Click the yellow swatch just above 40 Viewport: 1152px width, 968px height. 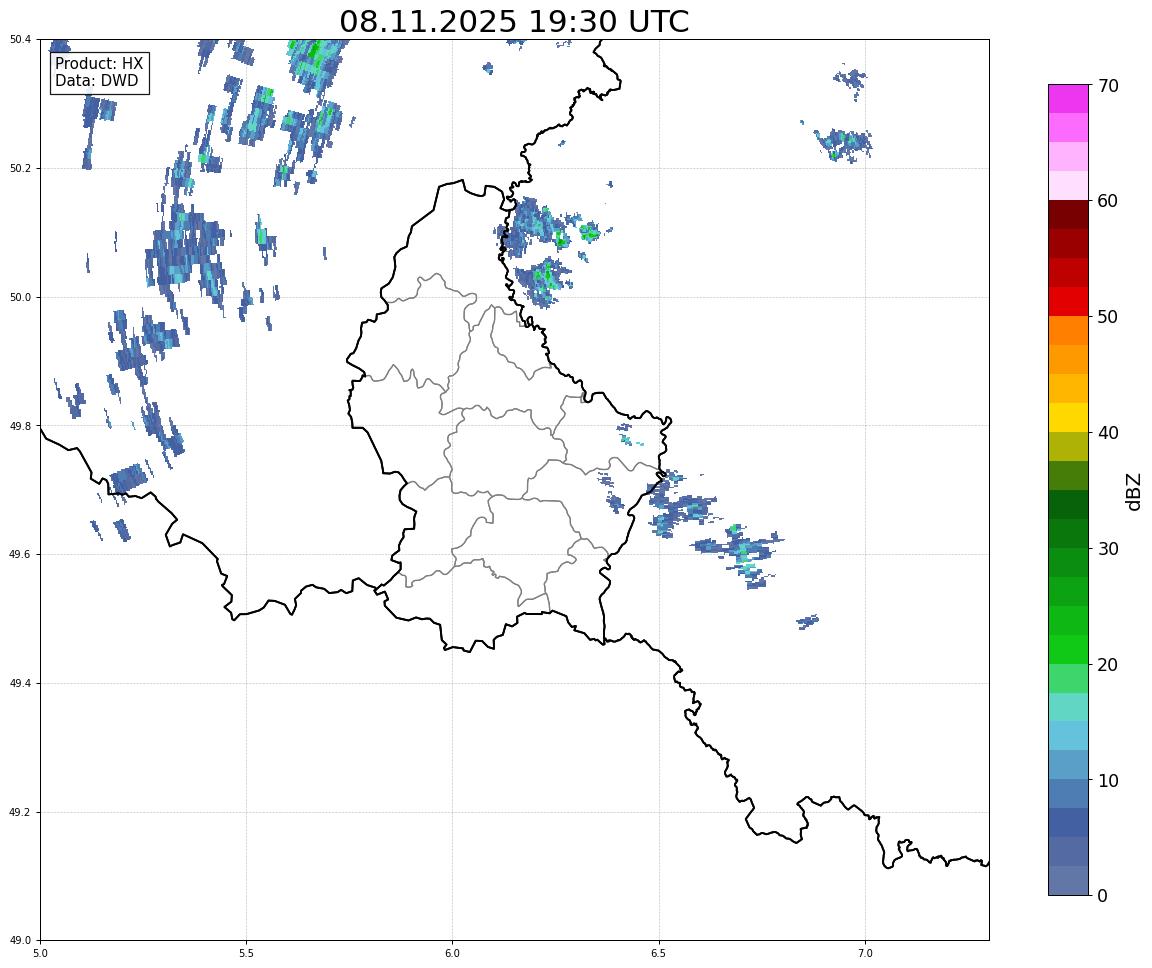(x=1068, y=417)
